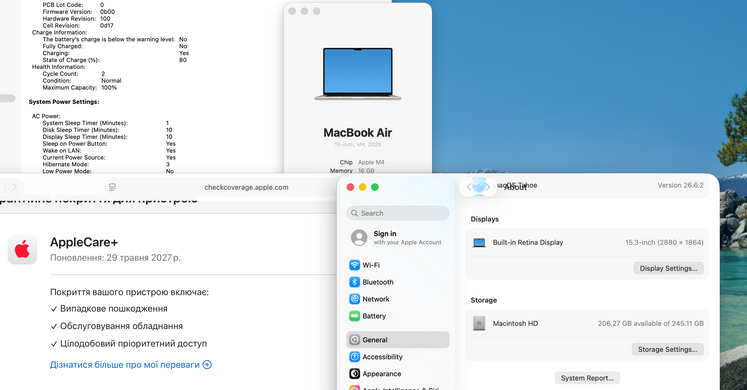
Task: Click the Displays section heading
Action: tap(485, 219)
